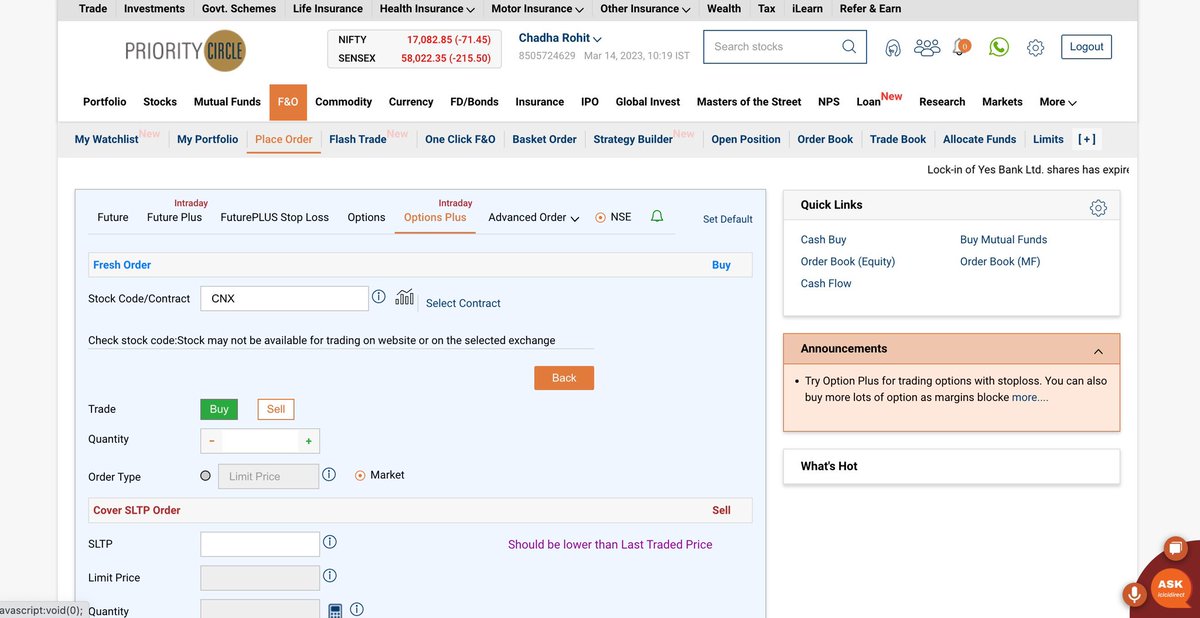
Task: Click the alert bell icon next to NSE
Action: 657,216
